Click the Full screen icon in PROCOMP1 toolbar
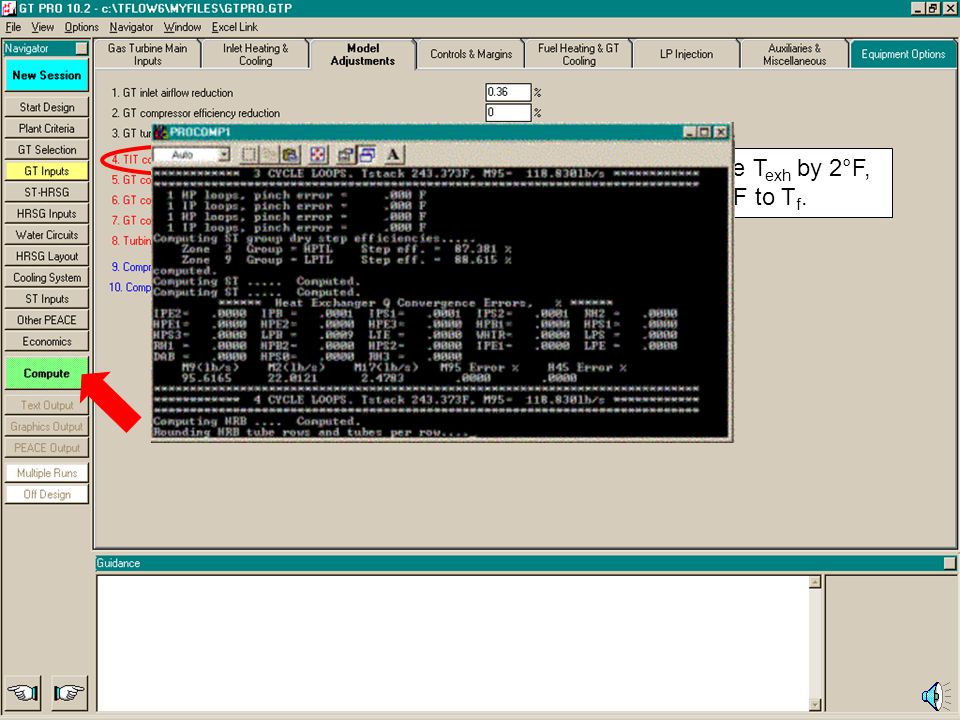The width and height of the screenshot is (960, 720). pyautogui.click(x=318, y=155)
